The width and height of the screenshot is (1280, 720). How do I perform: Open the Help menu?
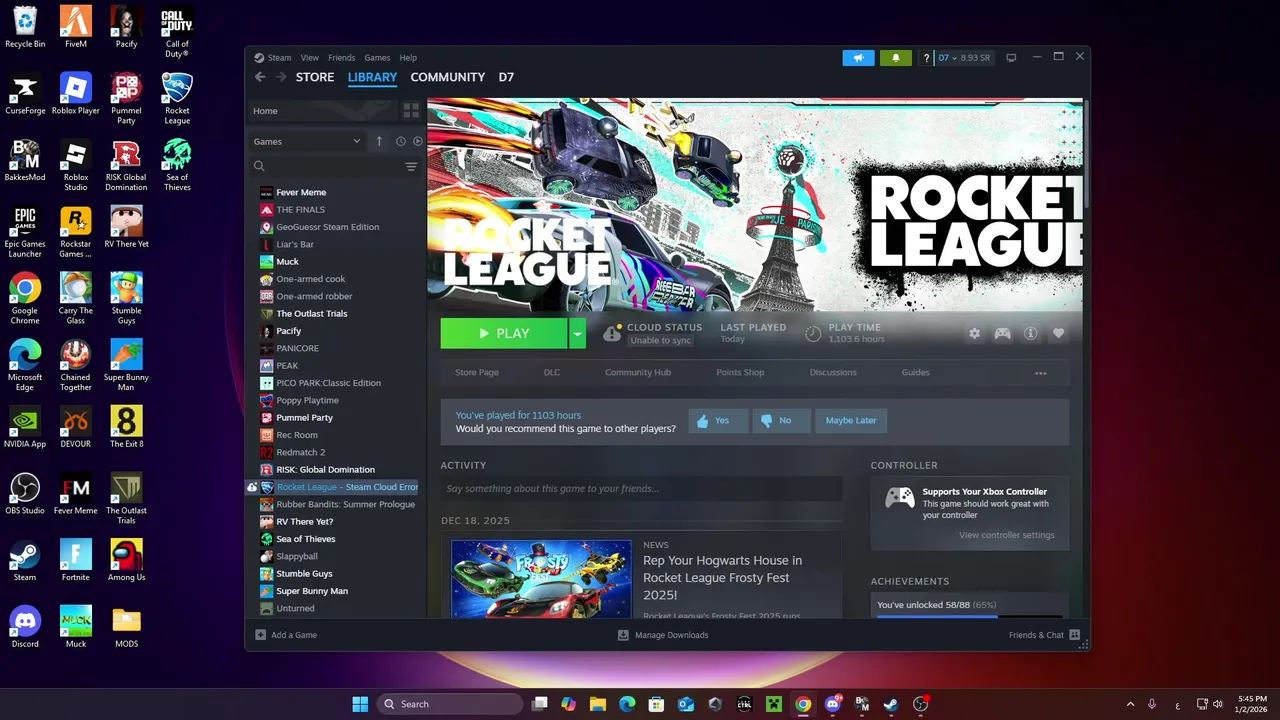tap(408, 58)
